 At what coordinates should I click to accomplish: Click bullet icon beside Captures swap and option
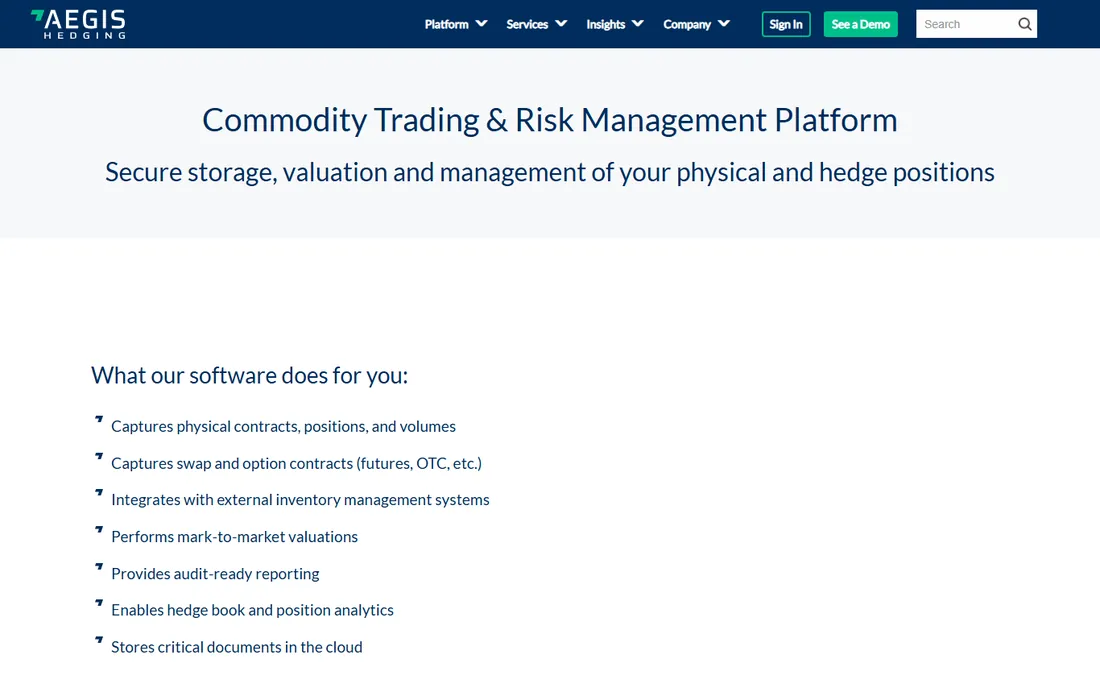tap(99, 457)
